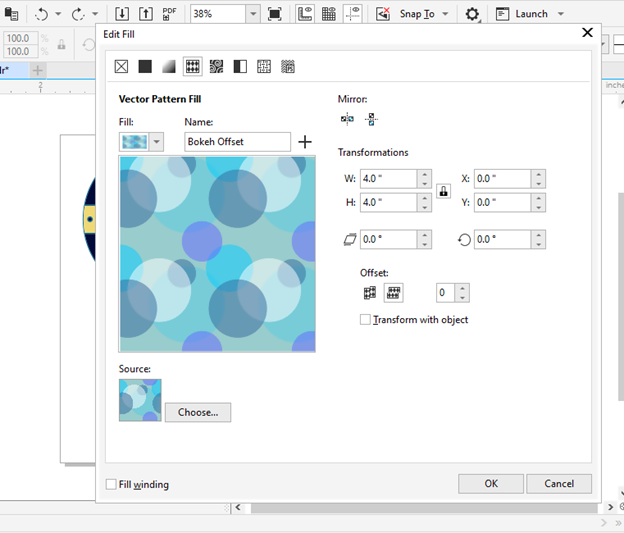624x533 pixels.
Task: Enable Transform with object checkbox
Action: pyautogui.click(x=365, y=320)
